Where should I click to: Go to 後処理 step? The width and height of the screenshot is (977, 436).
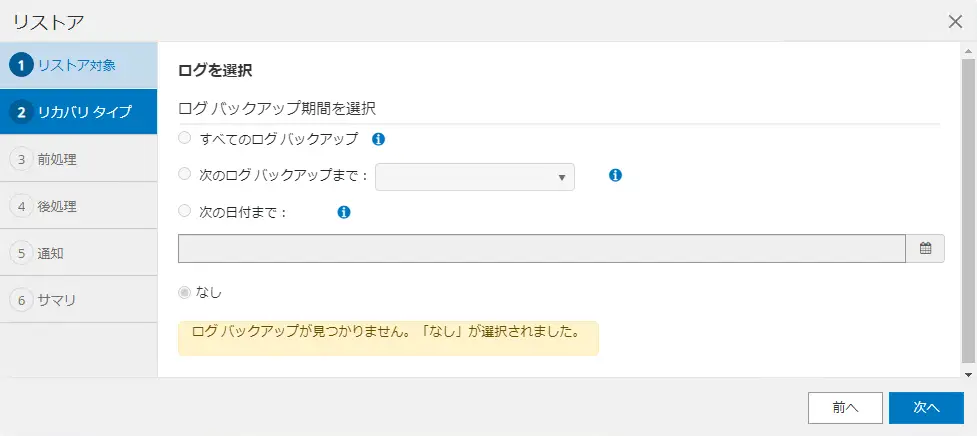click(79, 206)
